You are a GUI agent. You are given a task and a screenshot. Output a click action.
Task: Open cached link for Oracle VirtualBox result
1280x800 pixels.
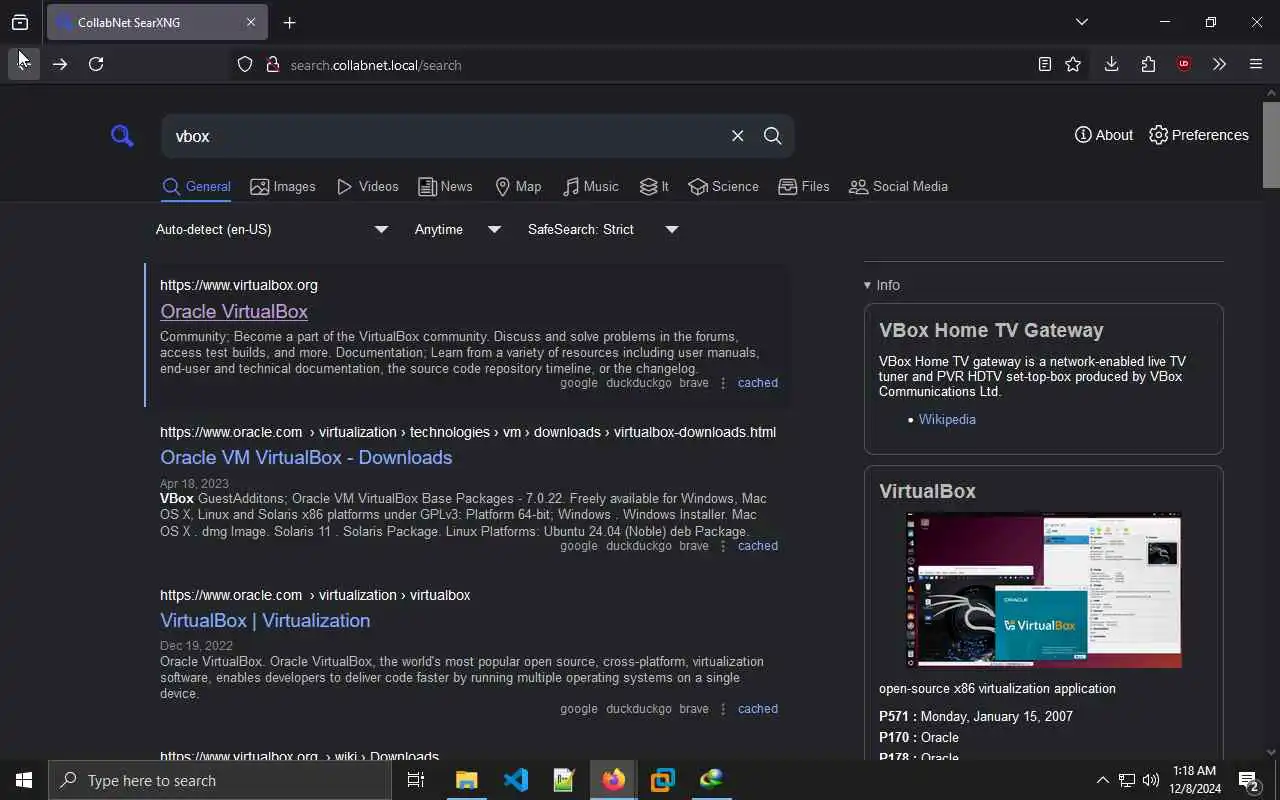click(x=757, y=383)
